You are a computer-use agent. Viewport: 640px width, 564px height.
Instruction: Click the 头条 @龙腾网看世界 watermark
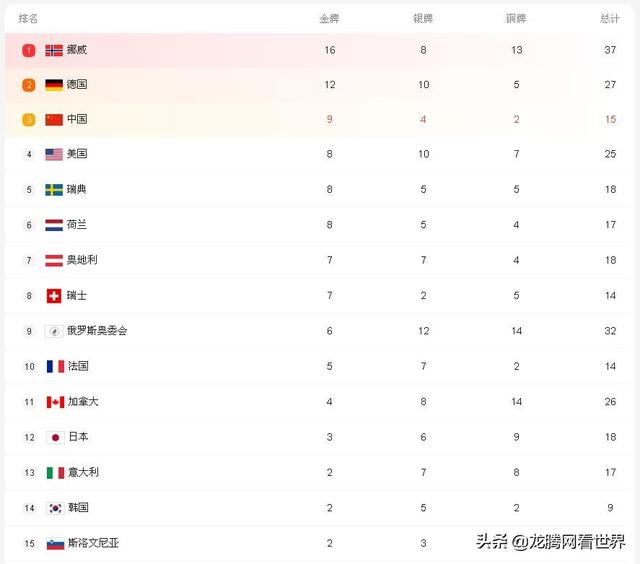click(x=550, y=542)
